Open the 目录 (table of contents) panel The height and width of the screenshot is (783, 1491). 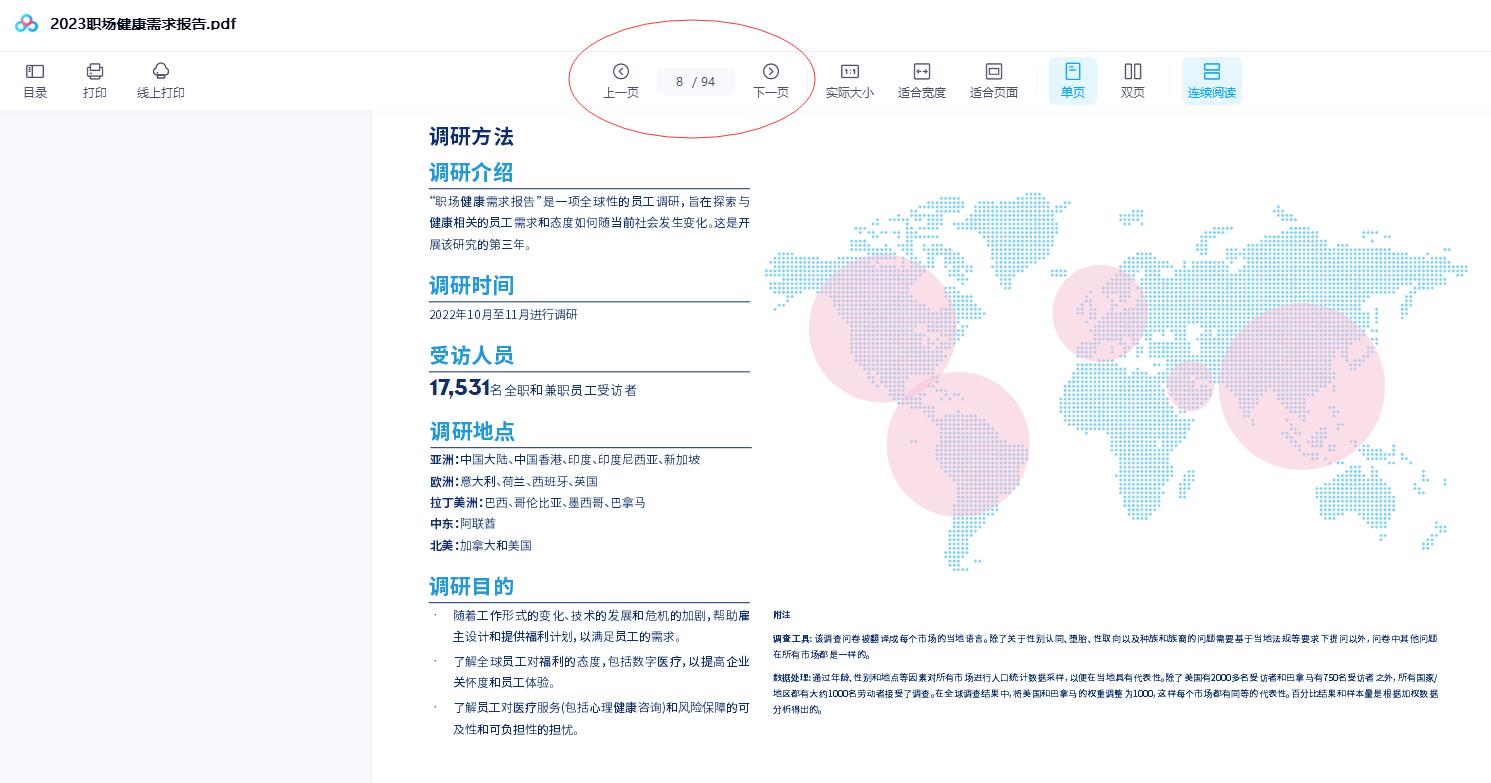34,80
